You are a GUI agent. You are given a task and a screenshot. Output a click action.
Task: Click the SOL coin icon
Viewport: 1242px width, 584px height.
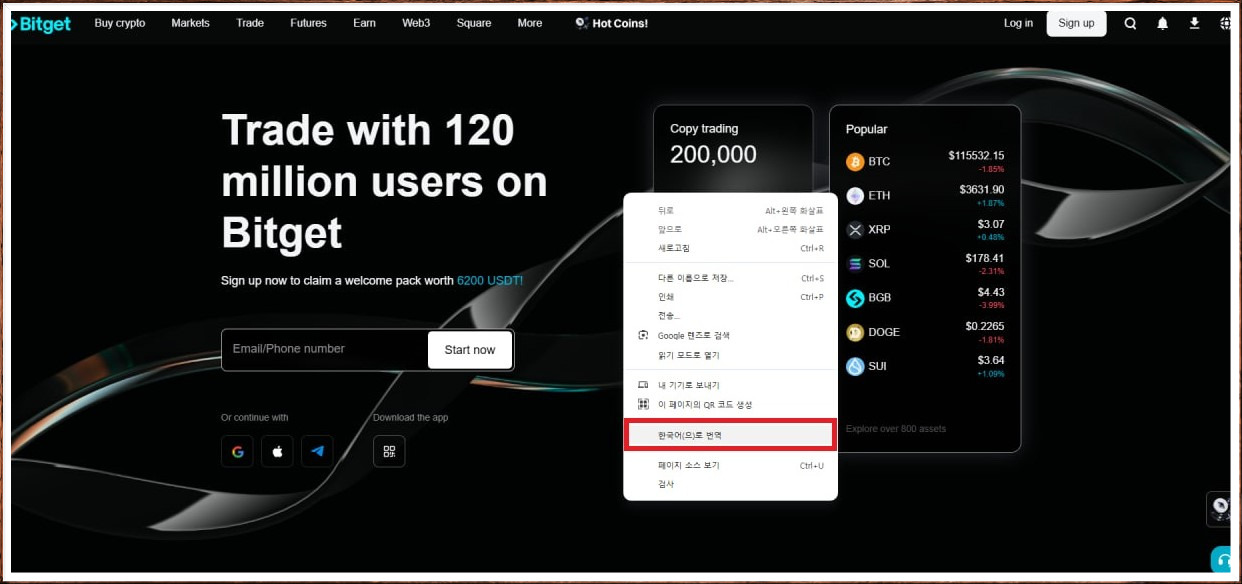click(855, 264)
